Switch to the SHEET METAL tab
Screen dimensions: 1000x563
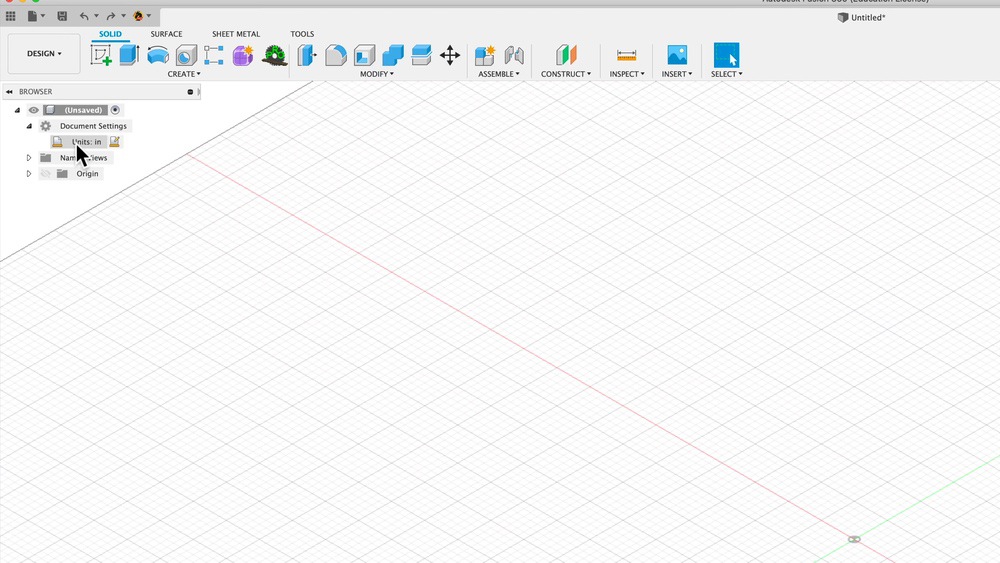[236, 34]
